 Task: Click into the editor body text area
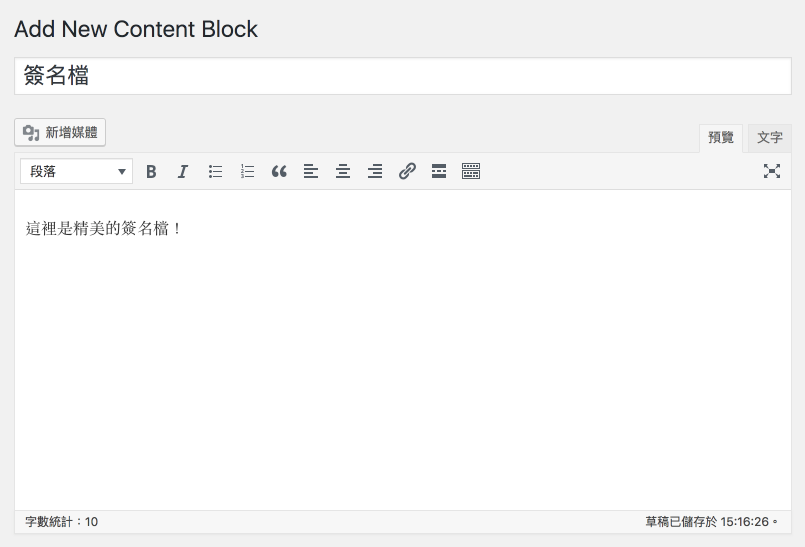pyautogui.click(x=402, y=350)
